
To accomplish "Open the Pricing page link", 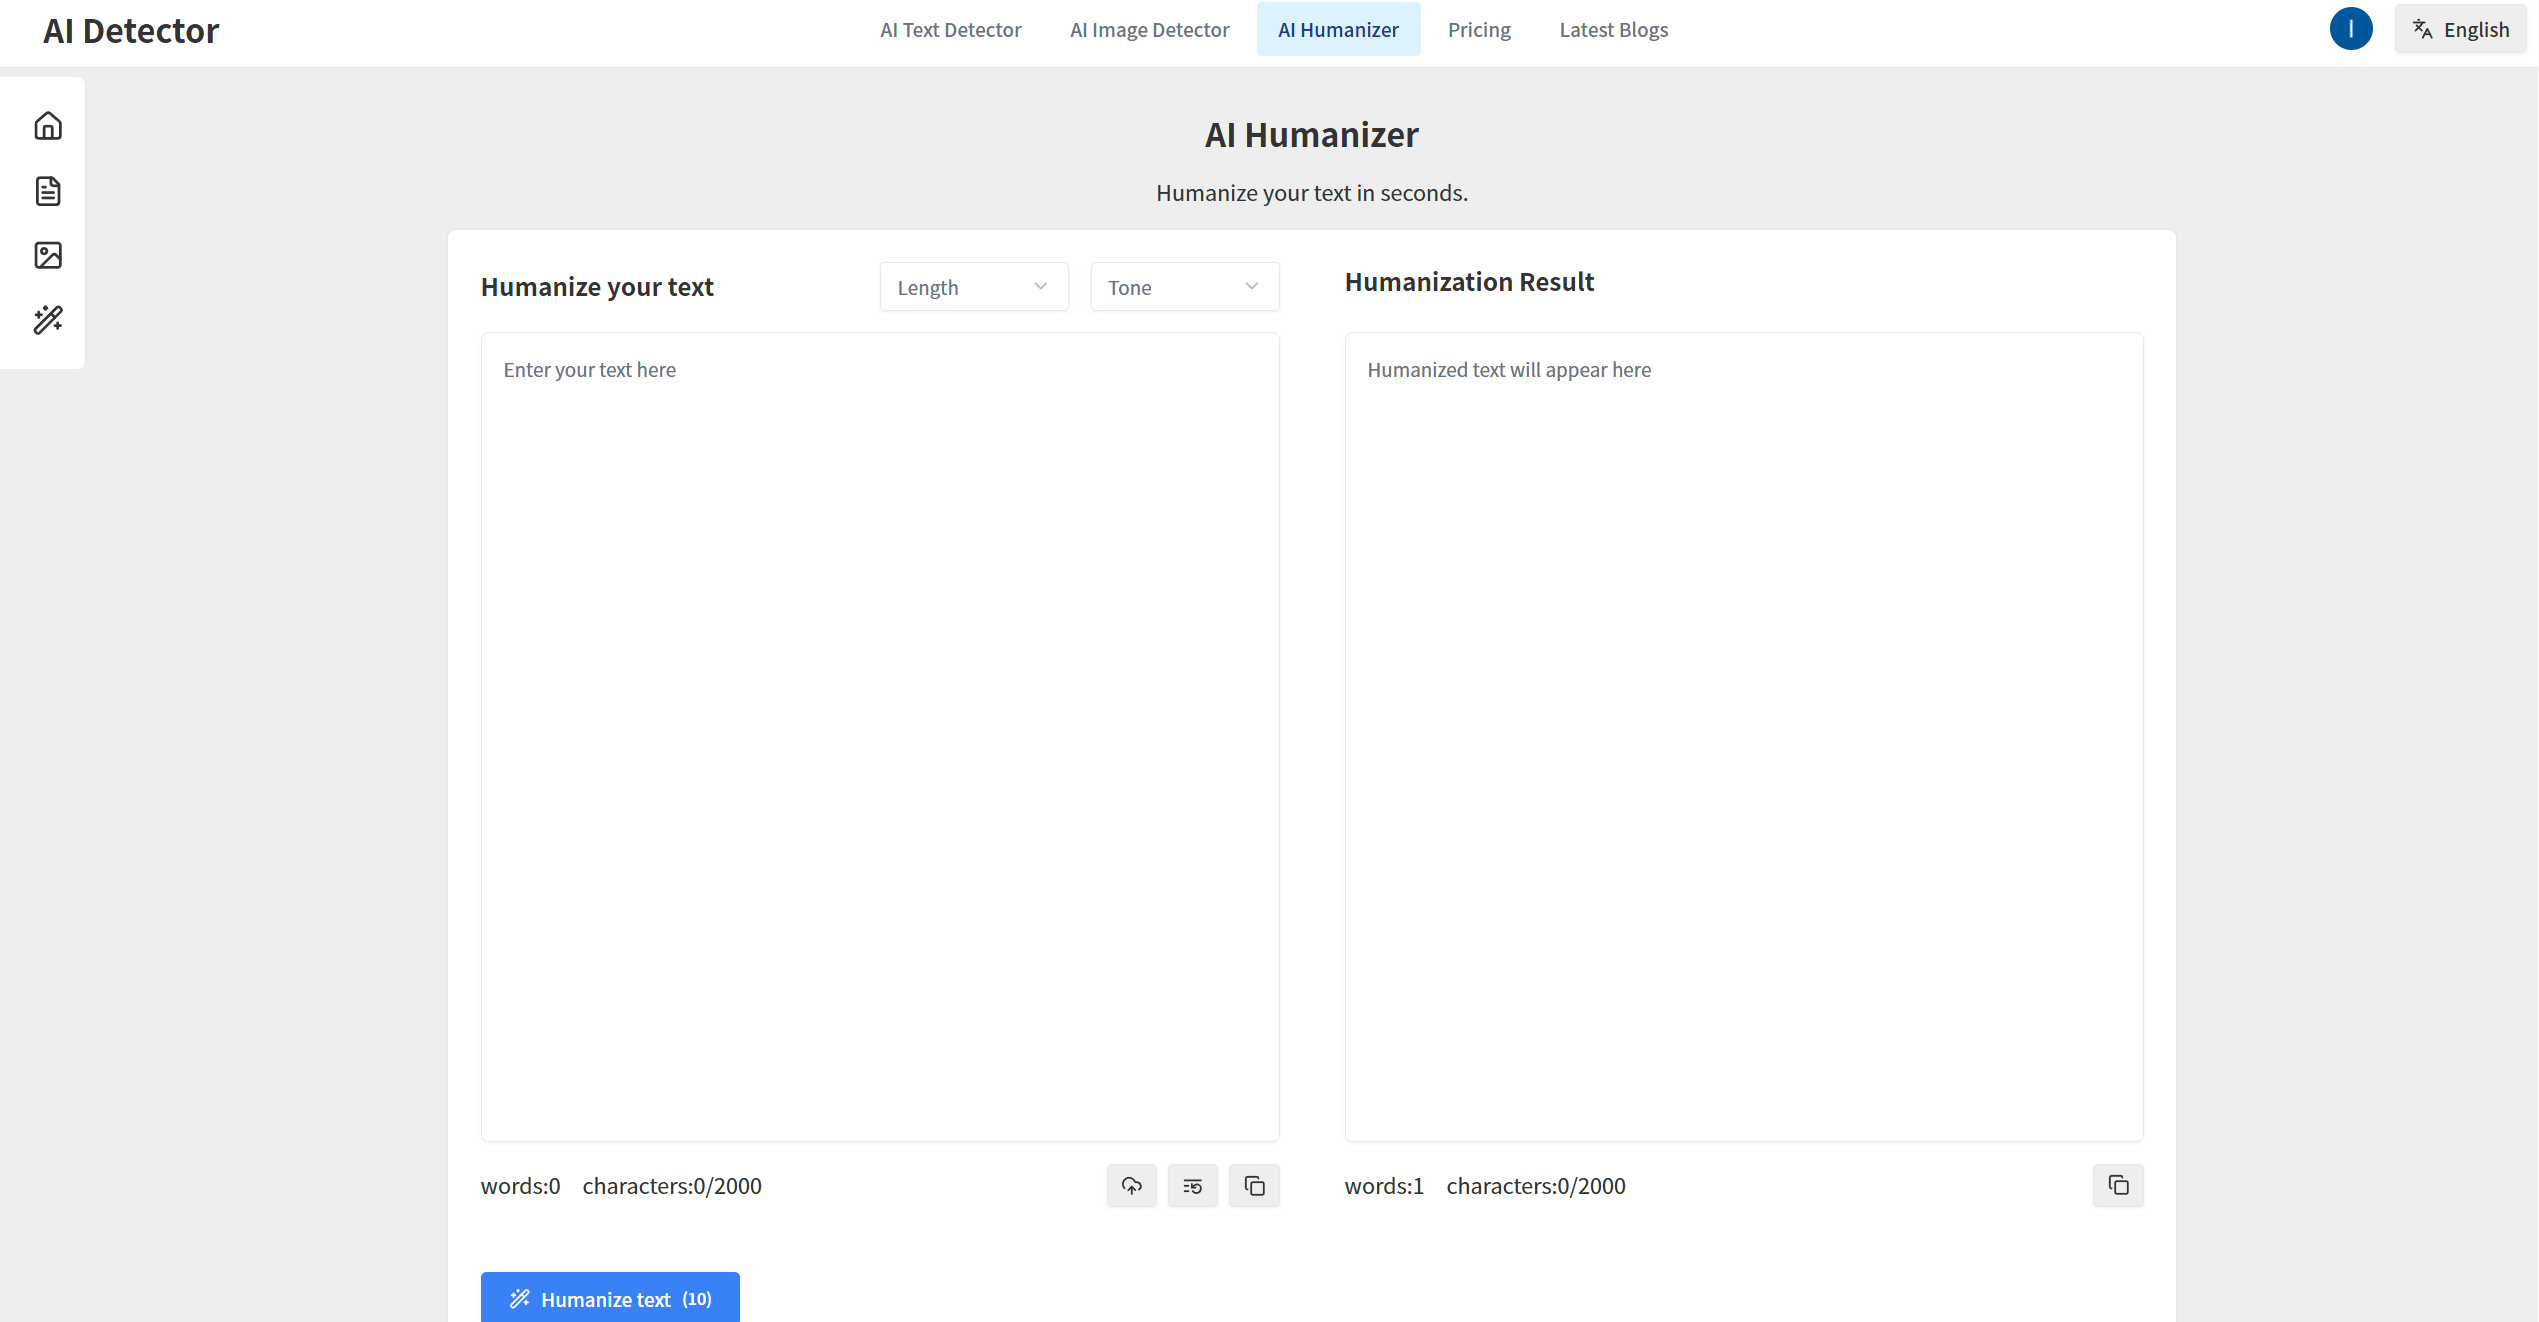I will click(x=1479, y=30).
